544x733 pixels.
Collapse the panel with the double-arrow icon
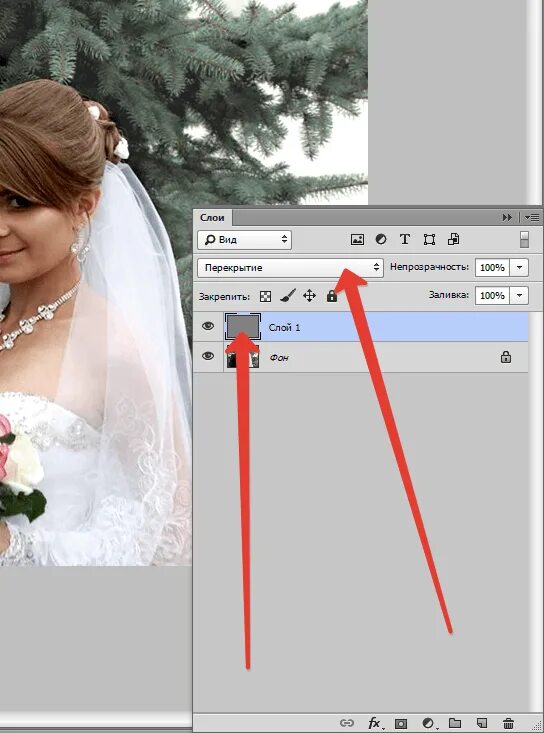tap(507, 217)
